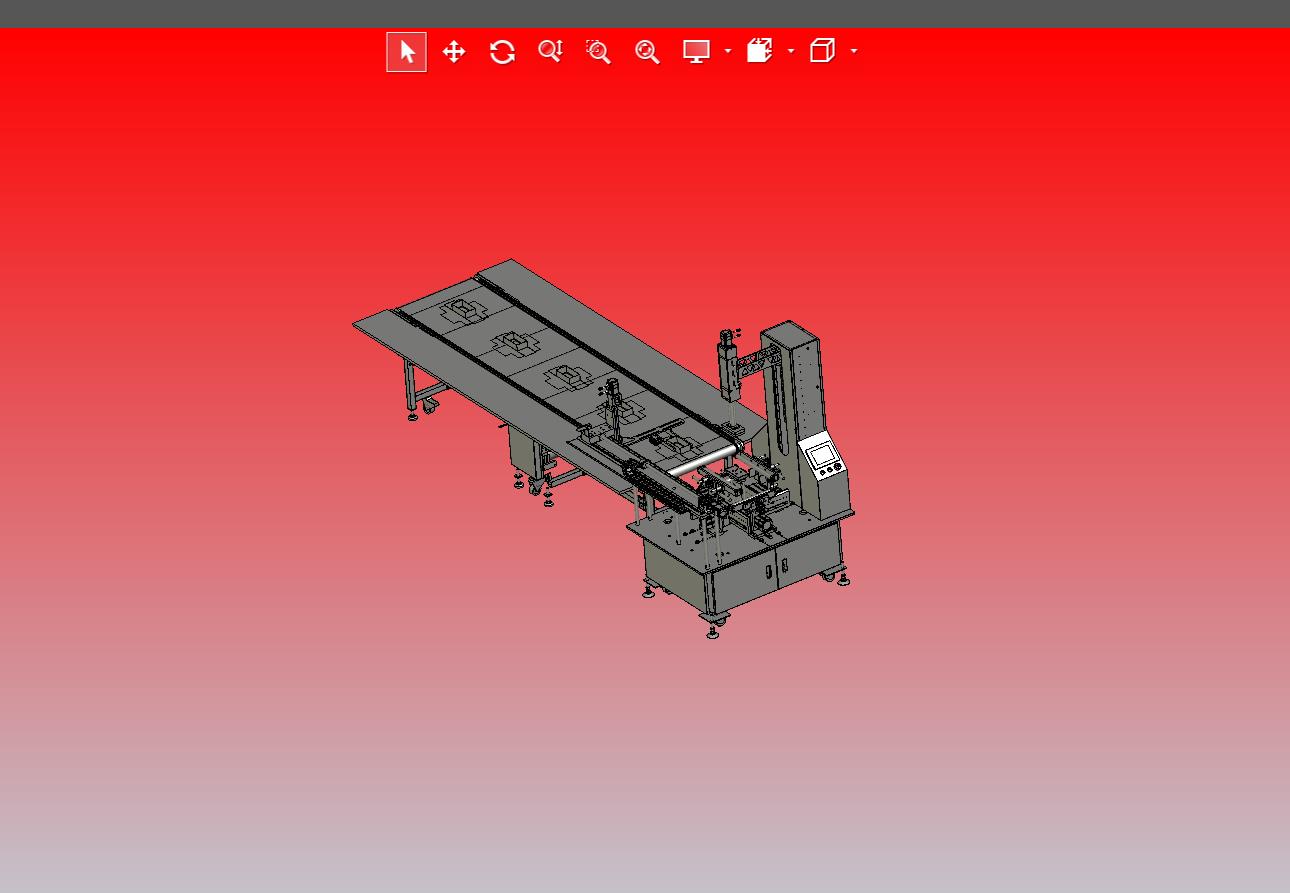Pick the Zoom in/out magnifier tool
Image resolution: width=1290 pixels, height=893 pixels.
[550, 52]
